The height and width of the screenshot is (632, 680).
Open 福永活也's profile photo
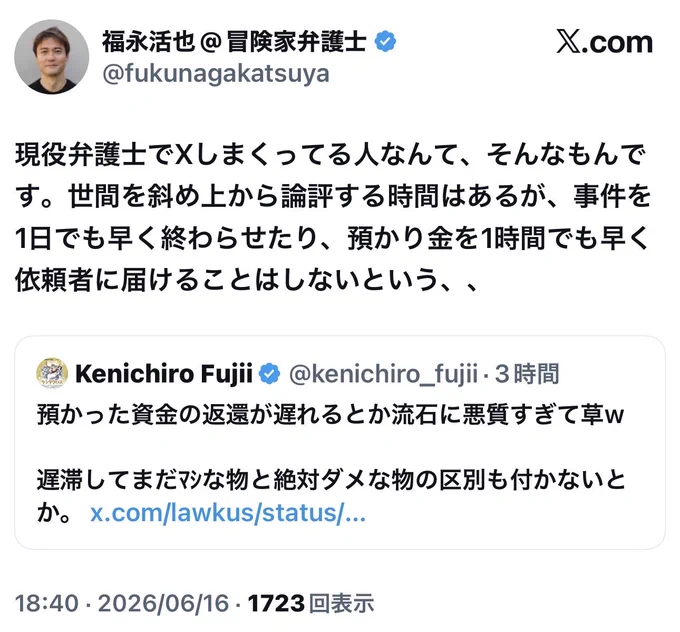[52, 57]
